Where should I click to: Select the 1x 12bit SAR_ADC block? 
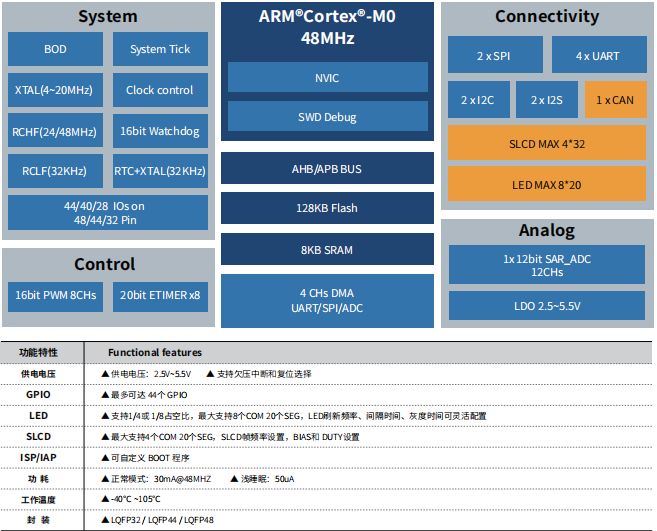(547, 264)
